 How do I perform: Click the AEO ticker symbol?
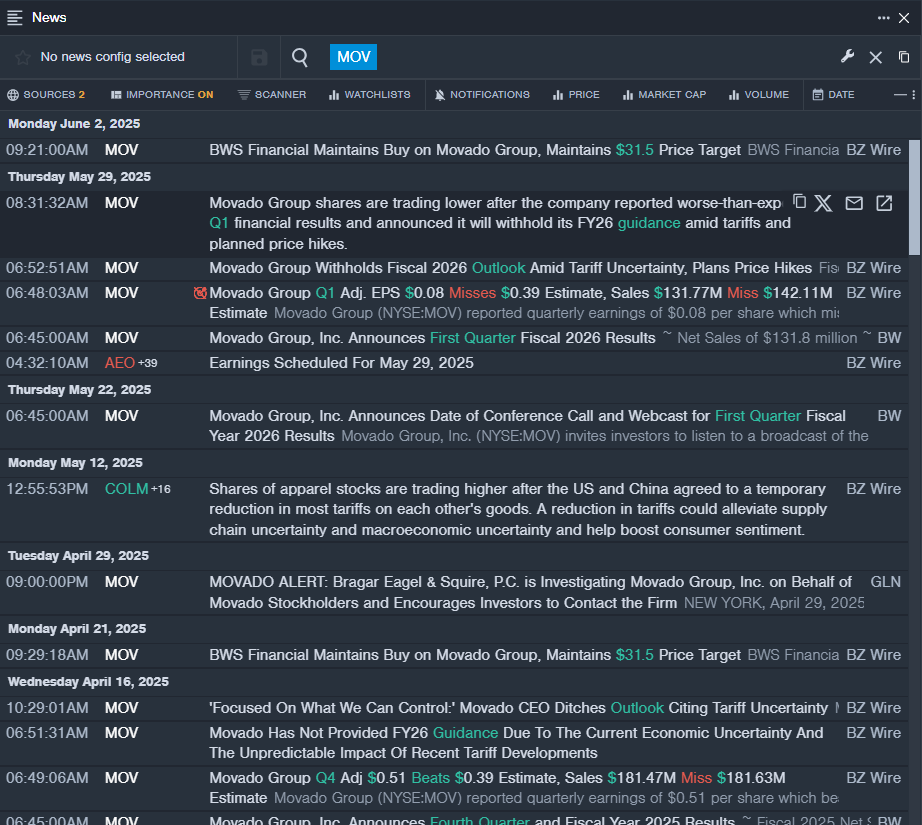click(120, 363)
